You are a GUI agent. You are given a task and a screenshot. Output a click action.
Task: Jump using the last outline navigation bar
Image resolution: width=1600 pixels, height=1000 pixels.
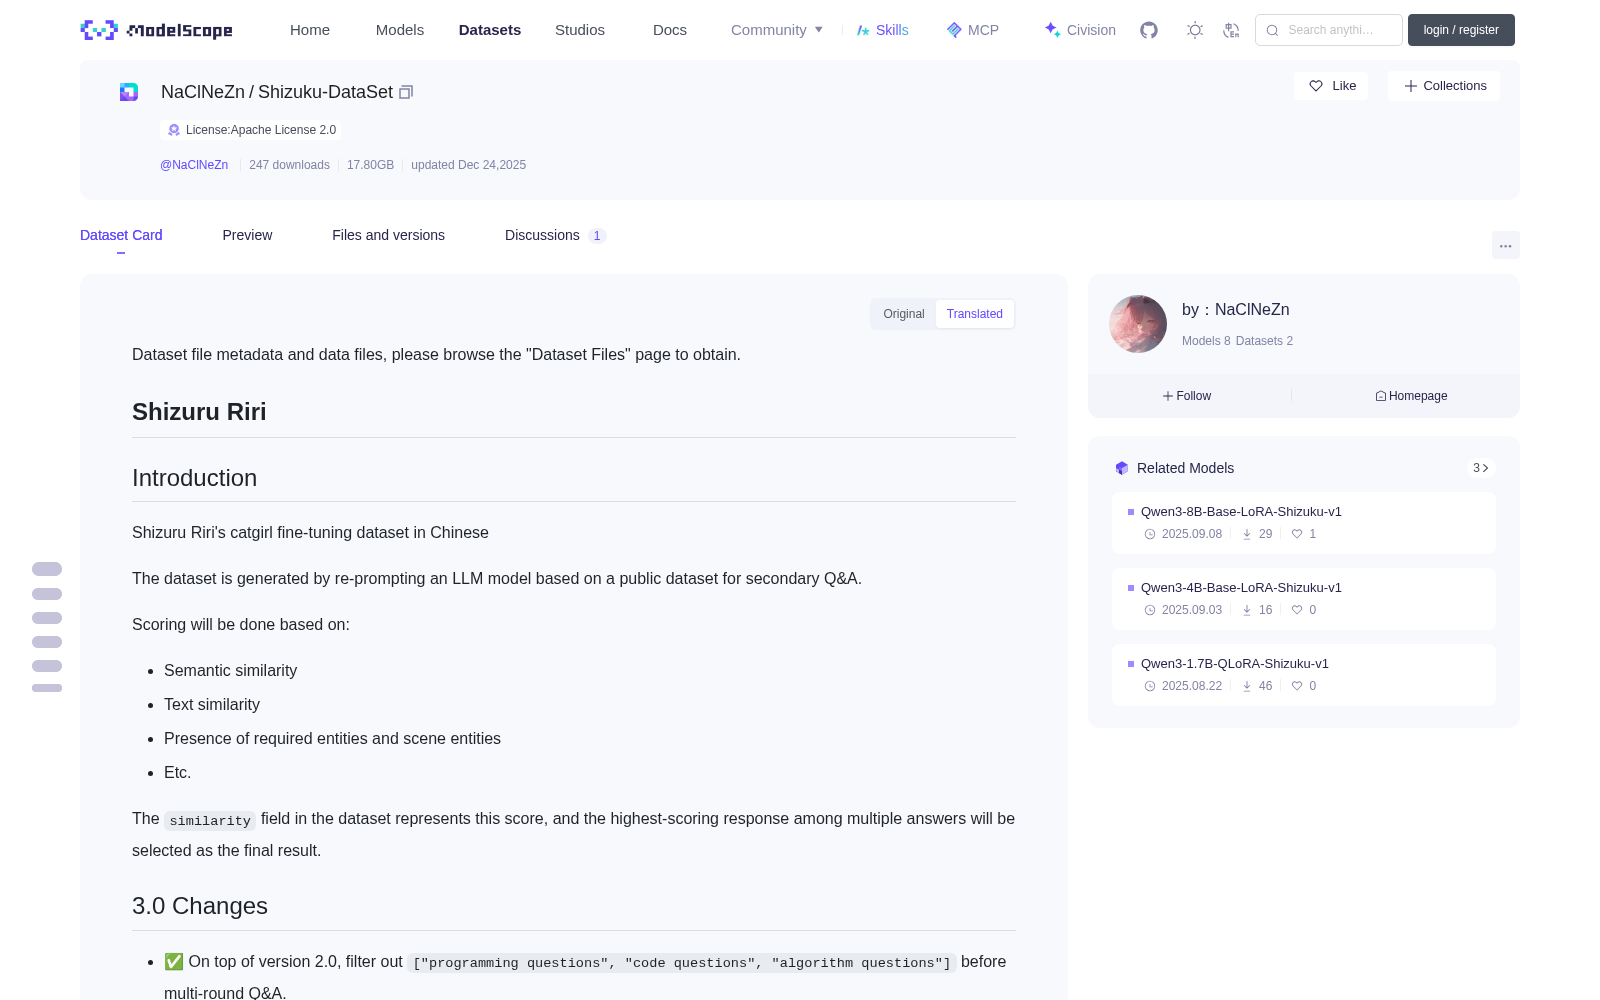coord(47,688)
